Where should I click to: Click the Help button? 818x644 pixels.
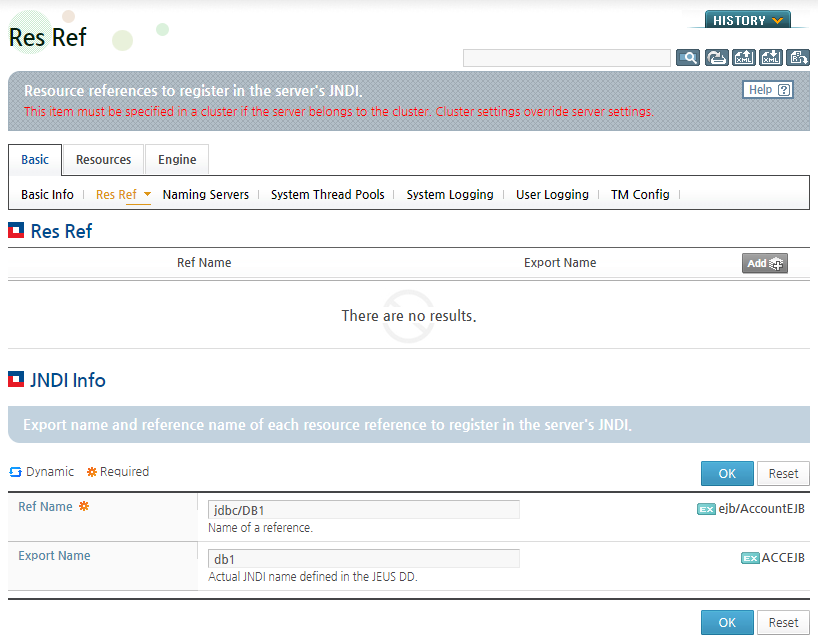768,90
